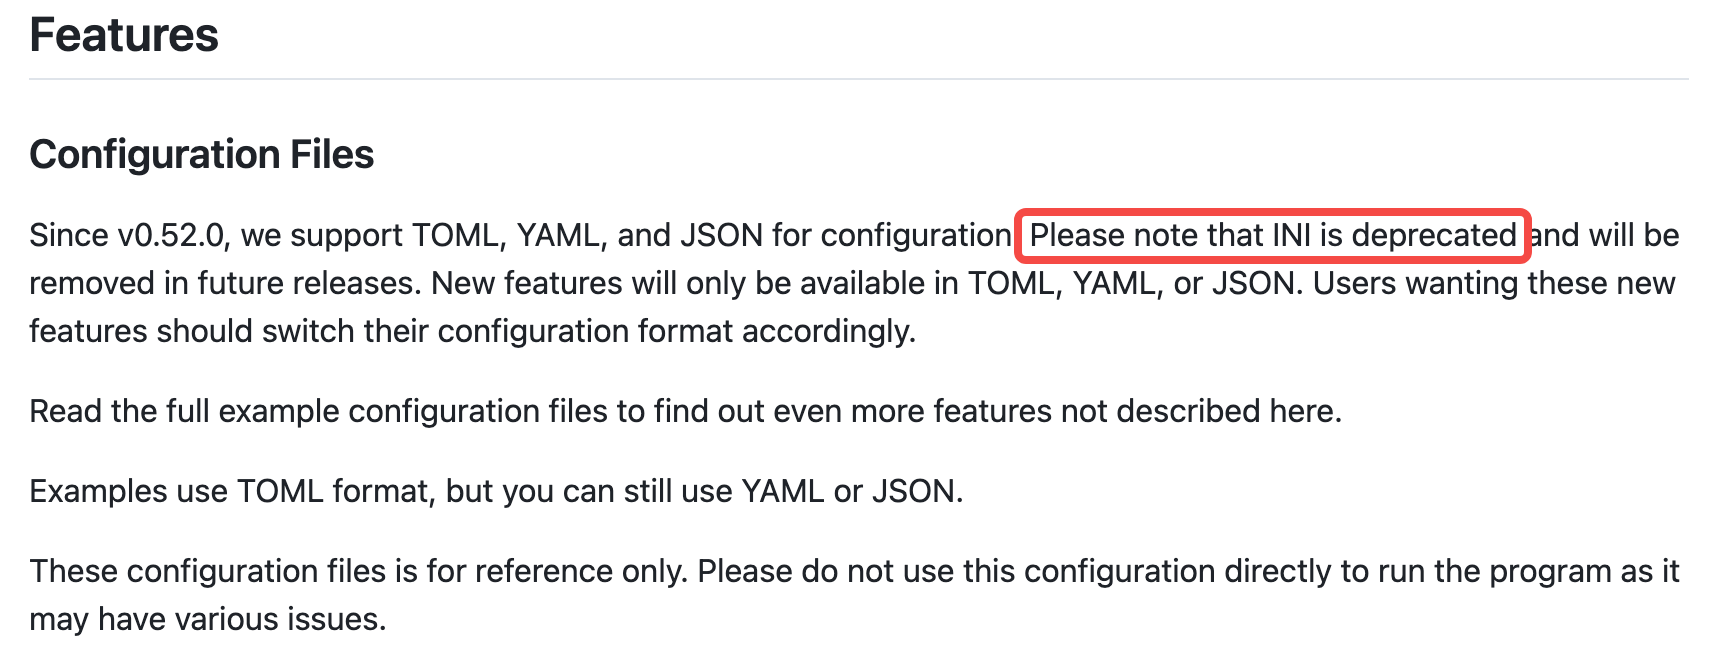Screen dimensions: 1716x654
Task: Click the "Features" main heading
Action: (x=124, y=35)
